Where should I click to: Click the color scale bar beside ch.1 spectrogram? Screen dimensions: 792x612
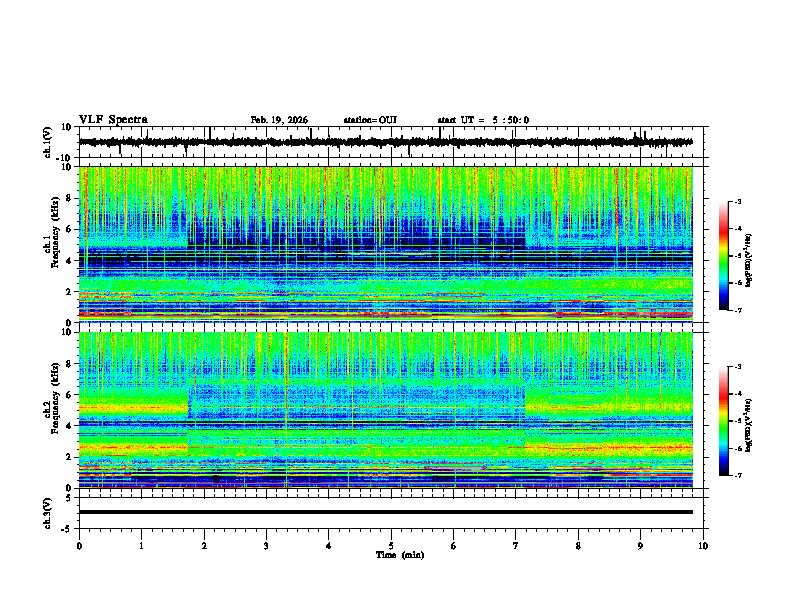723,256
